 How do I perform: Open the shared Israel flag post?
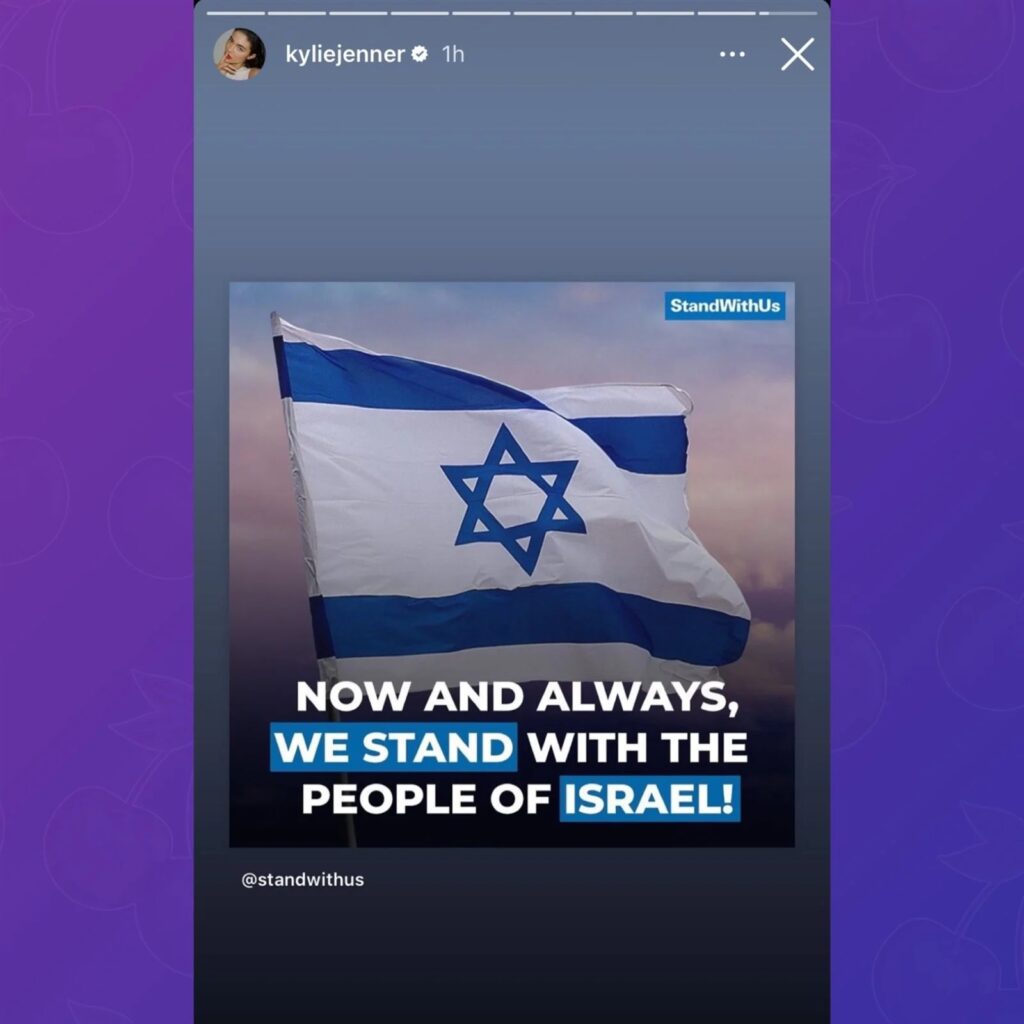(x=512, y=564)
